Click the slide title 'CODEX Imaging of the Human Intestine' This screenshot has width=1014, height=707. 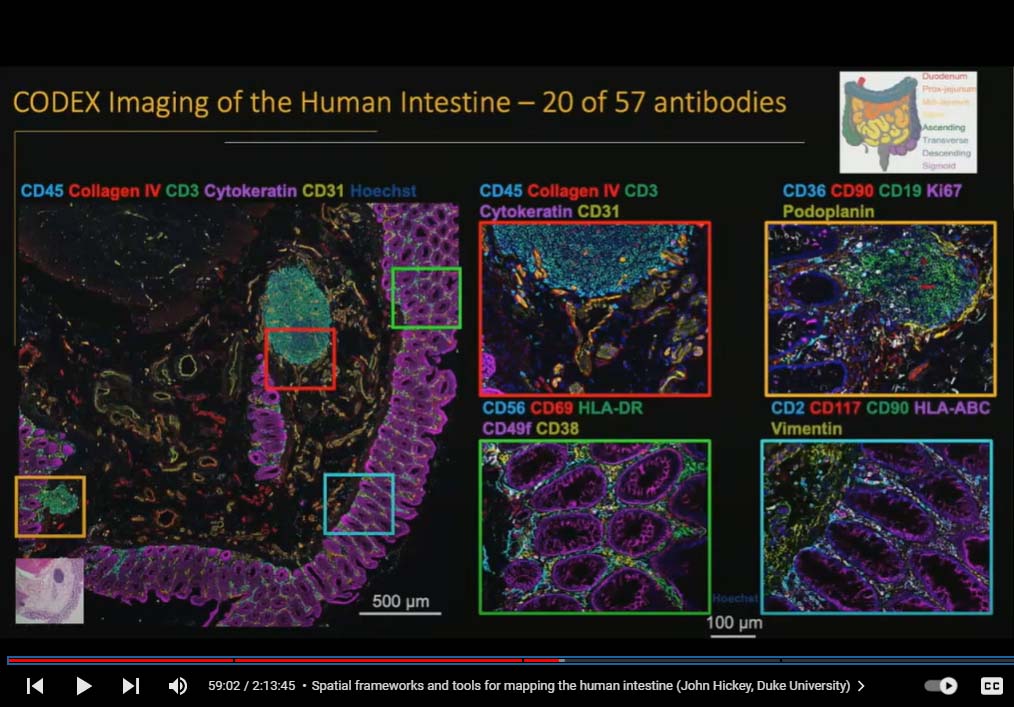pos(262,102)
